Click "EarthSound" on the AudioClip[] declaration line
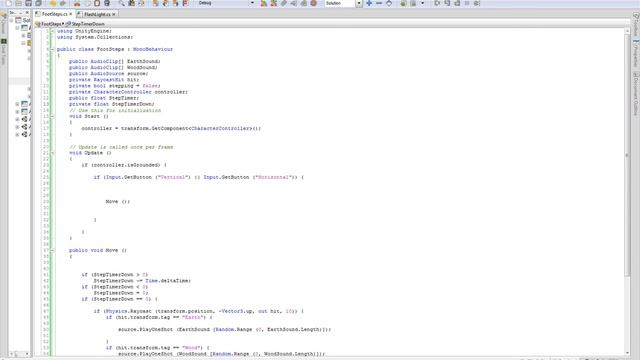 tap(142, 62)
